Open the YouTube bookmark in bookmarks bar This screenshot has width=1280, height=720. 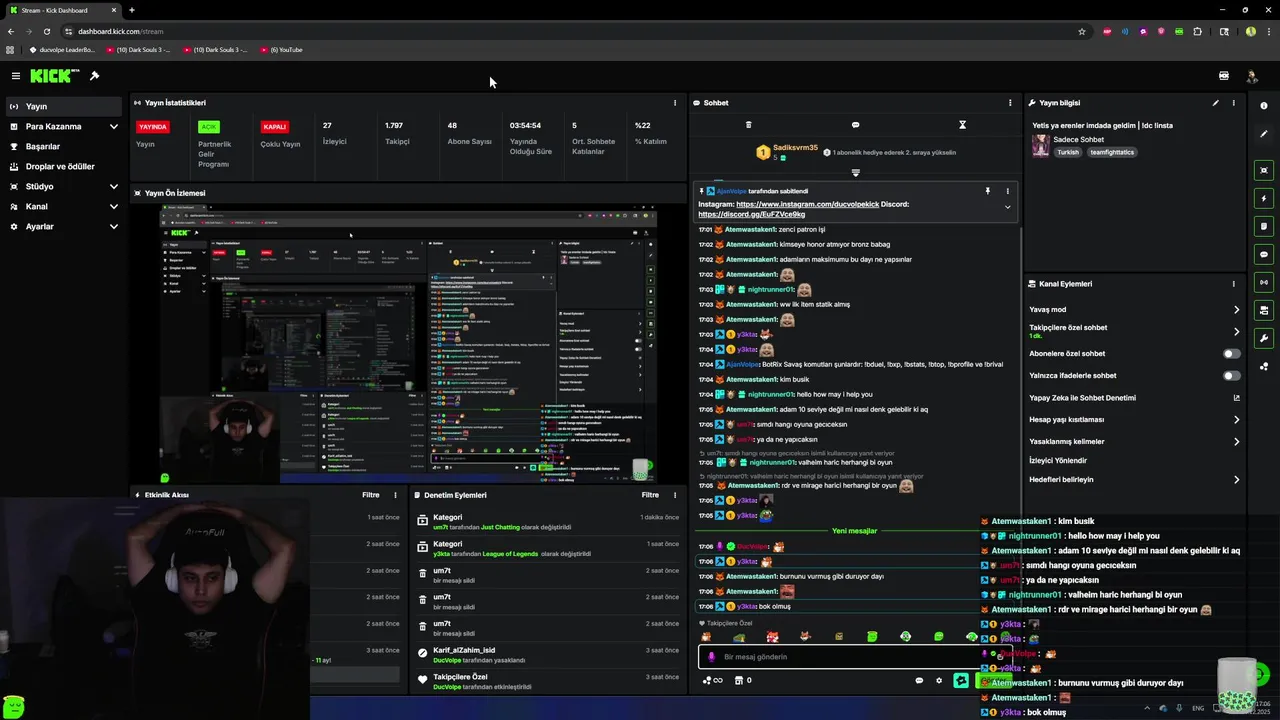[x=282, y=50]
